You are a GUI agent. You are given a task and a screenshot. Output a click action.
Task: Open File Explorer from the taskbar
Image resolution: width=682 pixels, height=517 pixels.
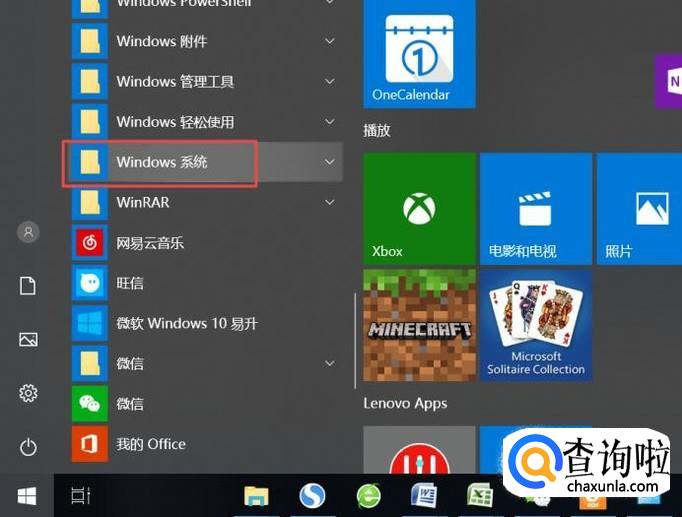click(256, 496)
